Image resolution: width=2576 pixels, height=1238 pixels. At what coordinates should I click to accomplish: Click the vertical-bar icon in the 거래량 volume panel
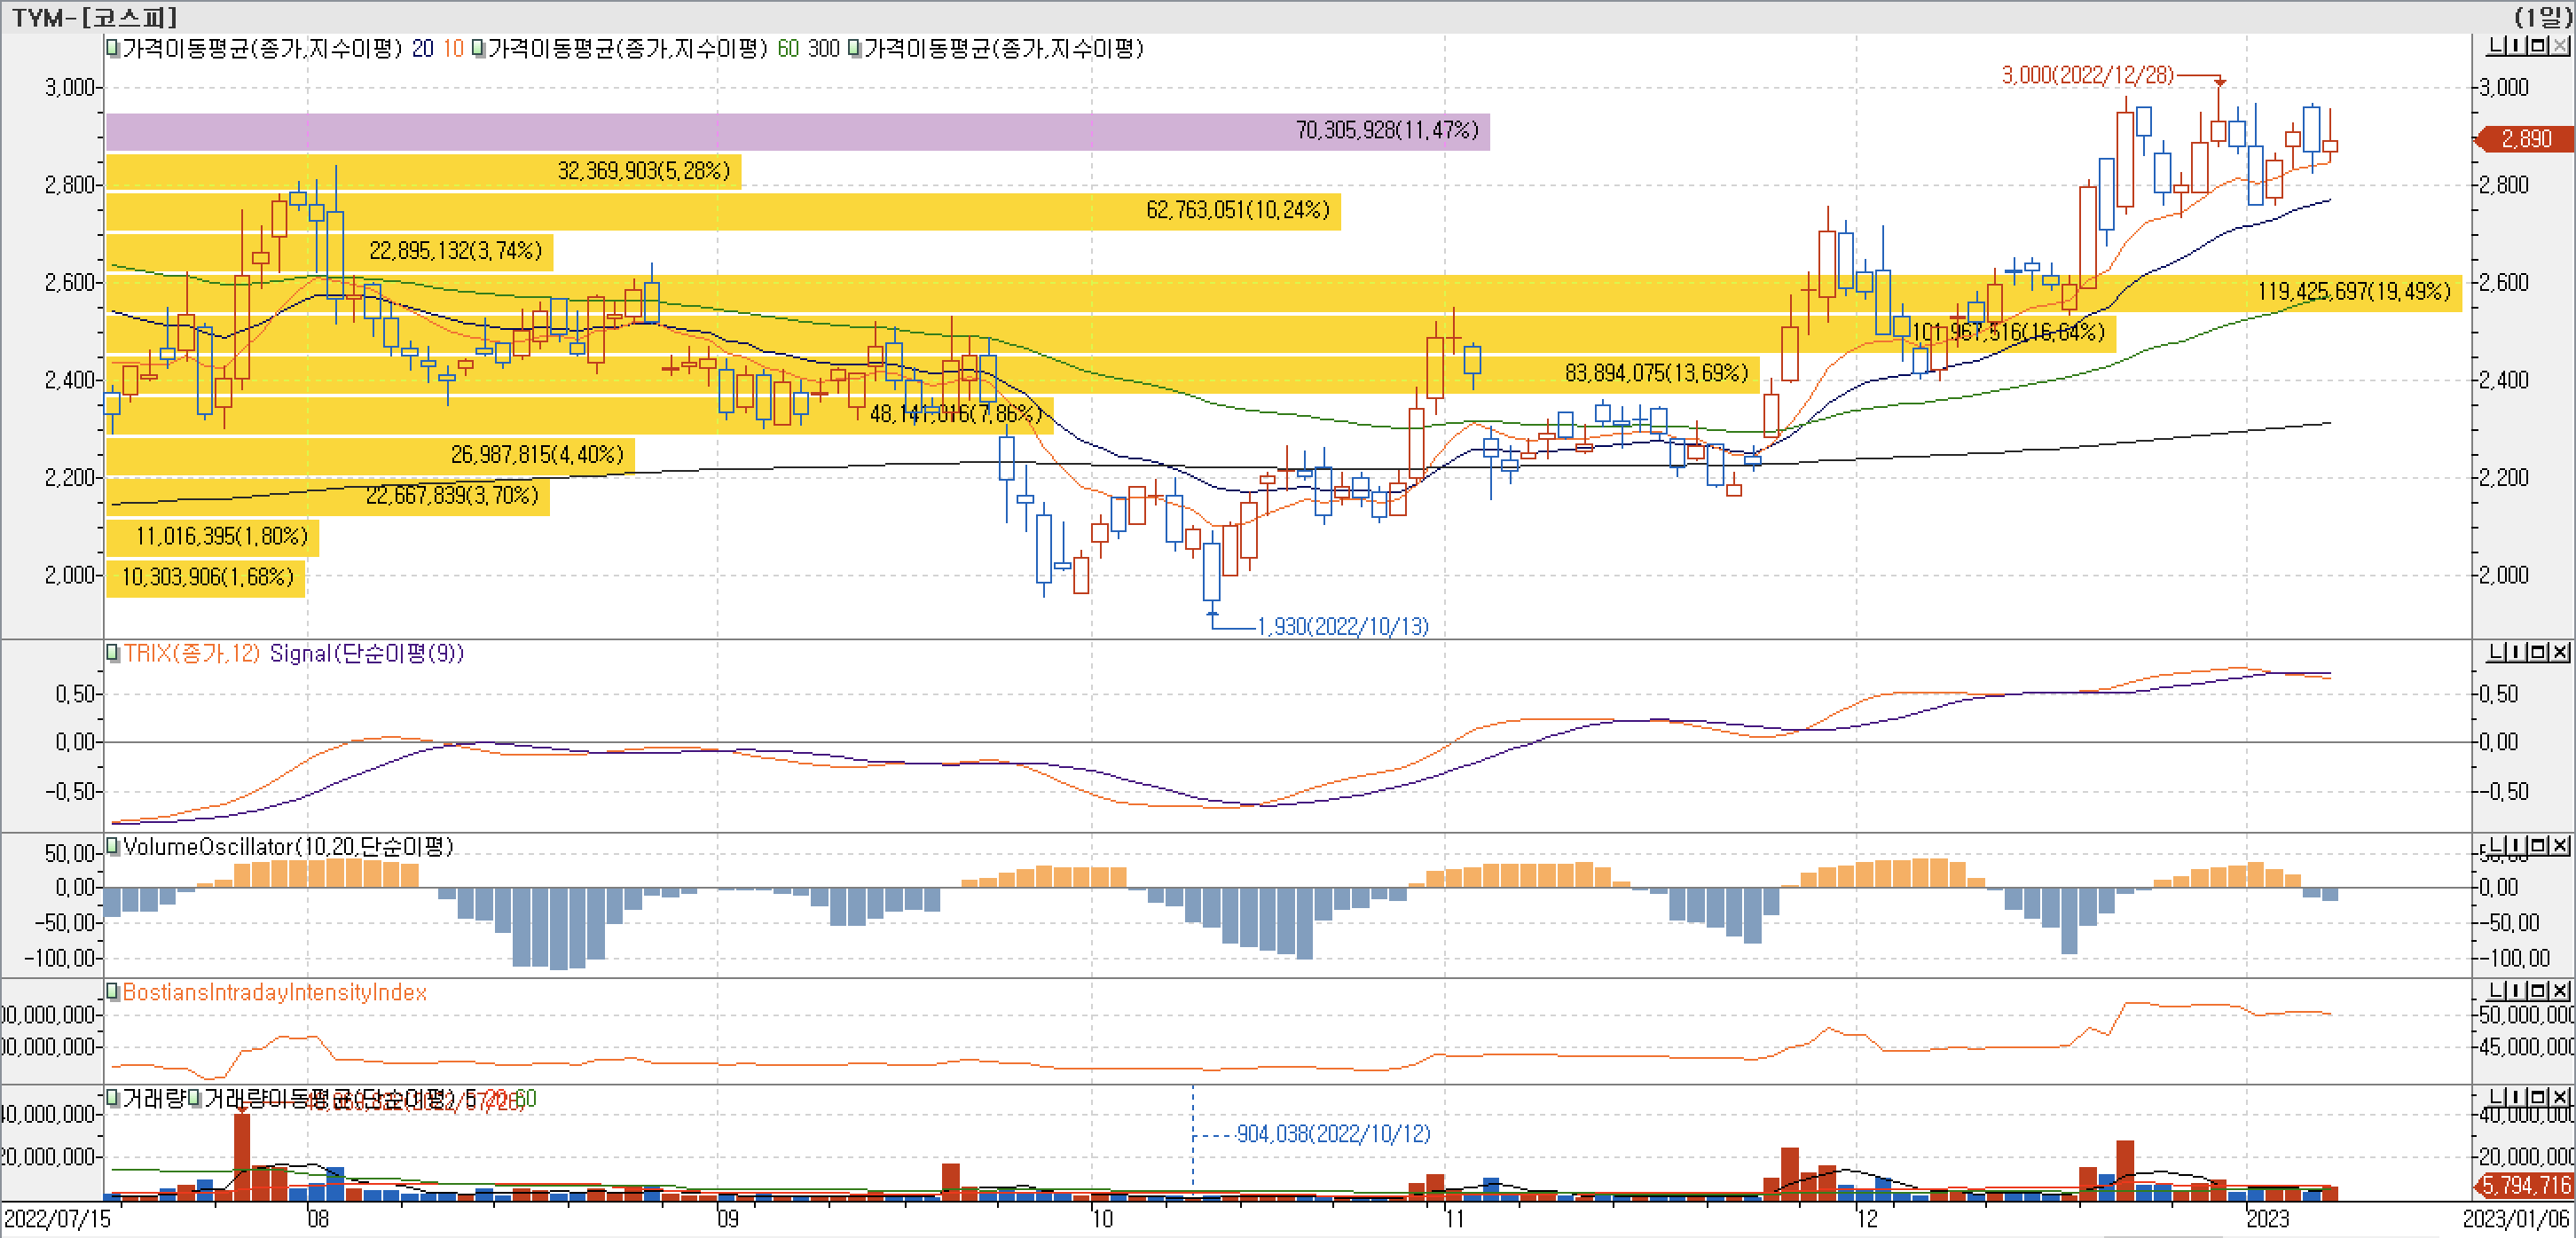point(2517,1096)
